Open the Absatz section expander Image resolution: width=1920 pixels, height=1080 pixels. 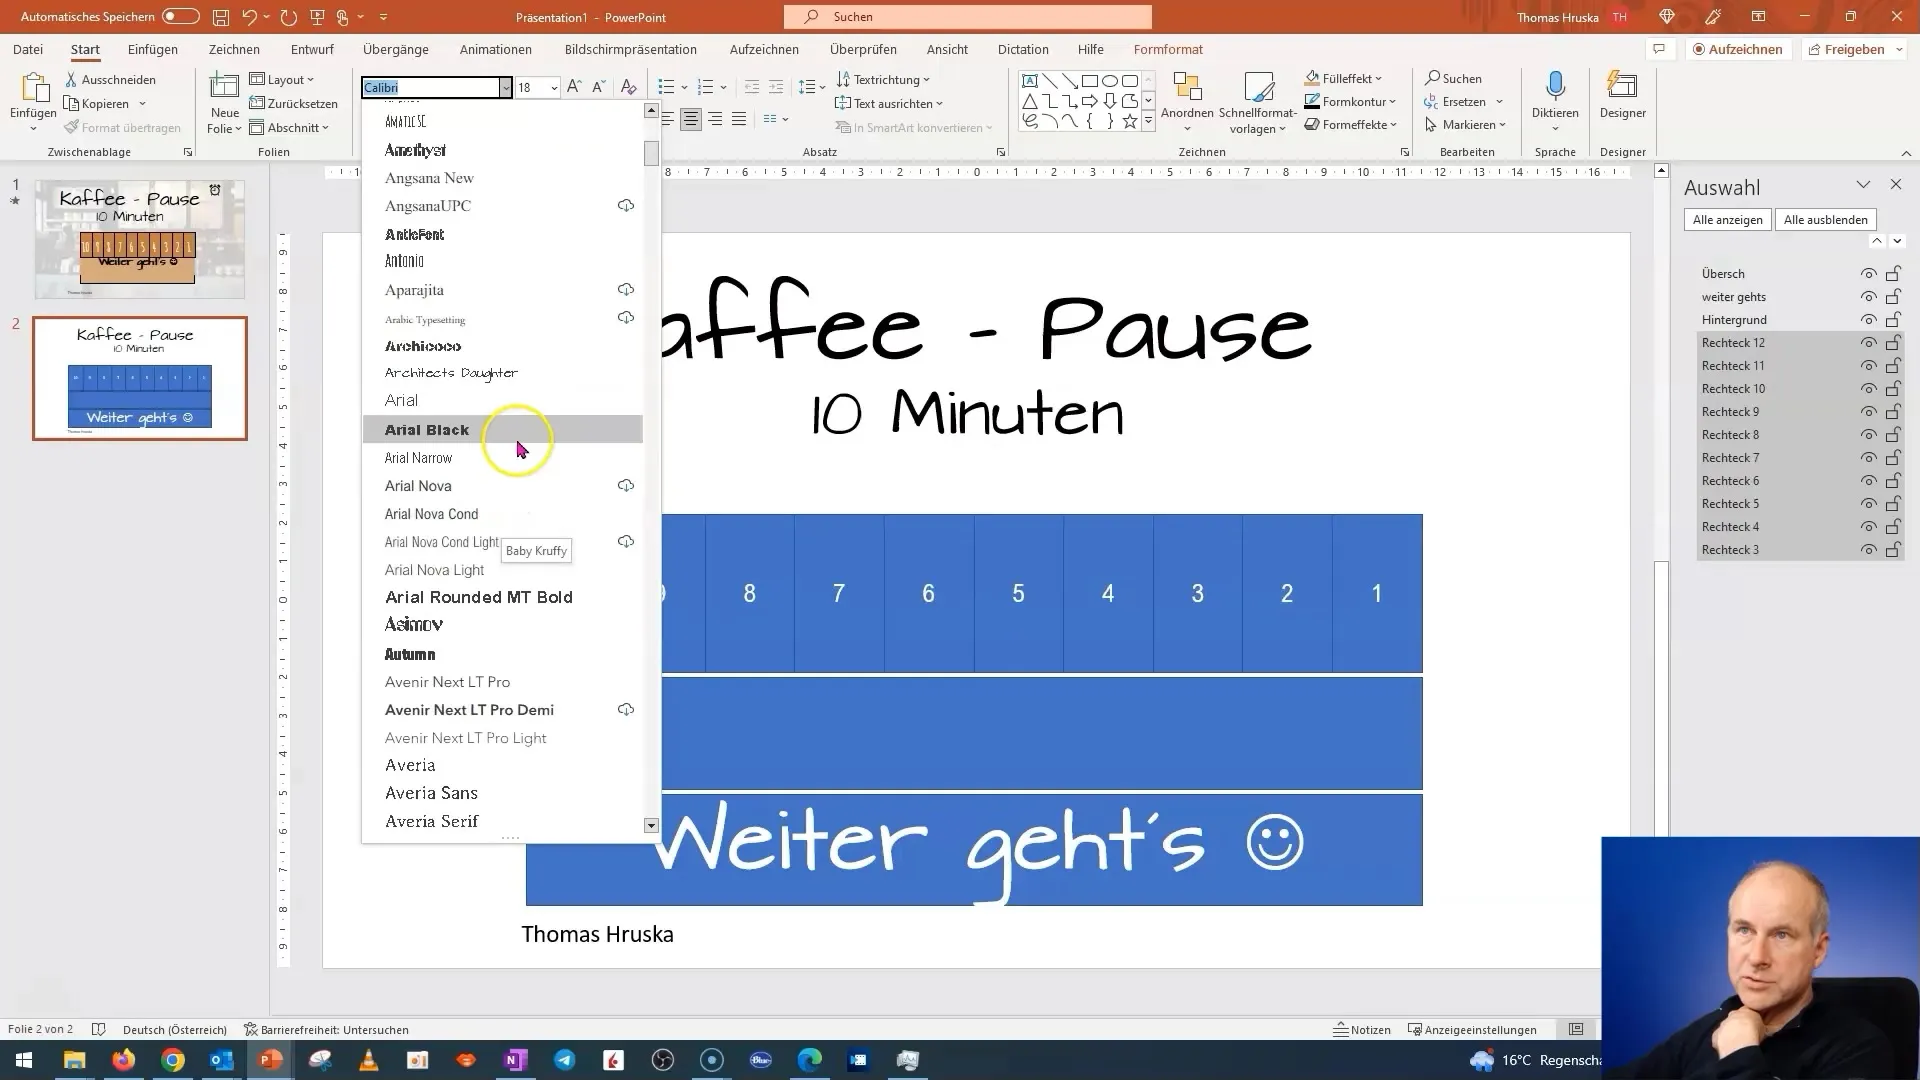coord(1001,152)
